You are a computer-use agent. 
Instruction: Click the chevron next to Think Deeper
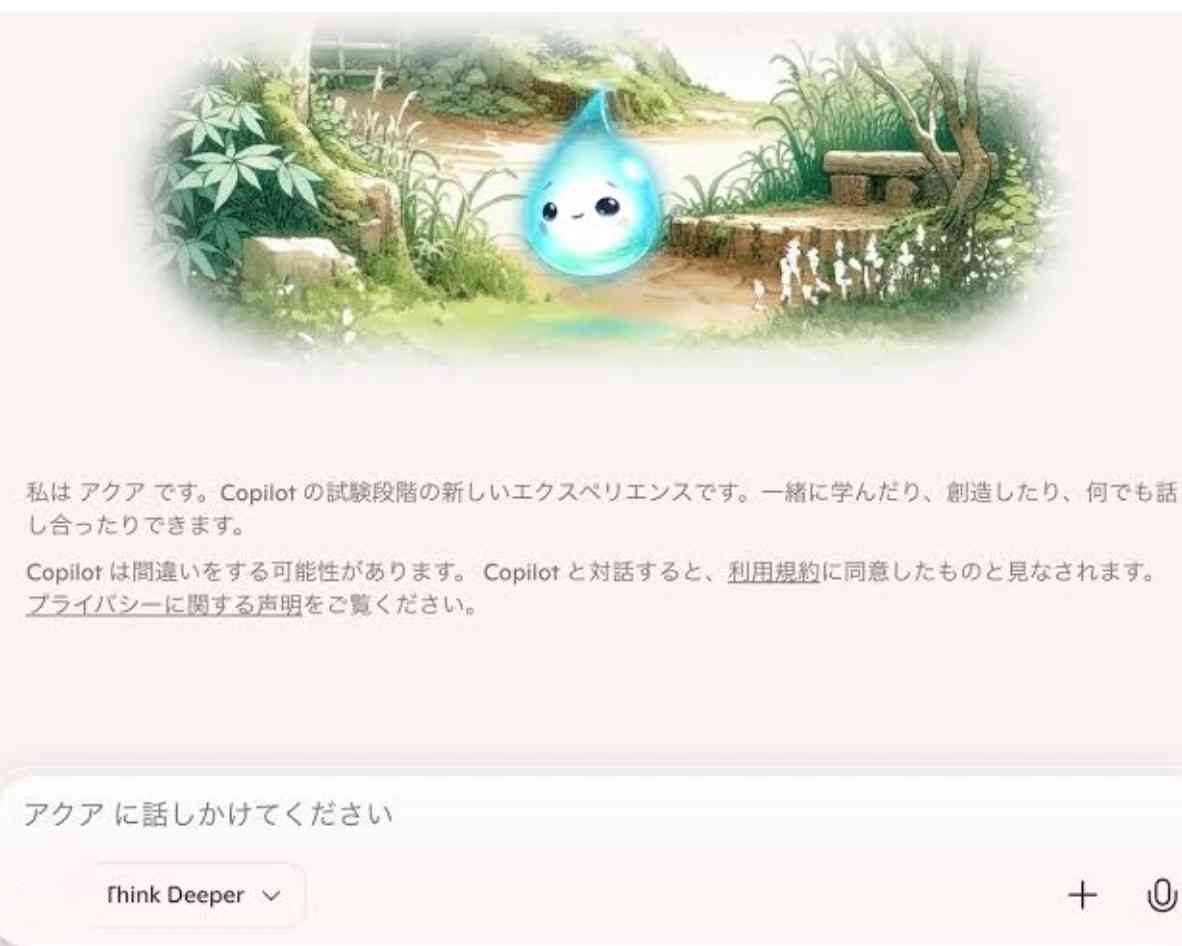(271, 895)
